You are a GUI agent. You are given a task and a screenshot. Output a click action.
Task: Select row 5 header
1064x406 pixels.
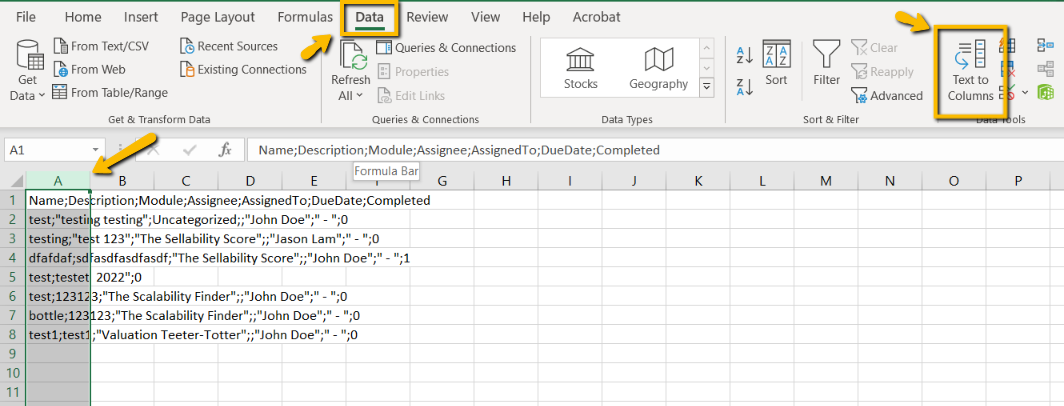13,277
